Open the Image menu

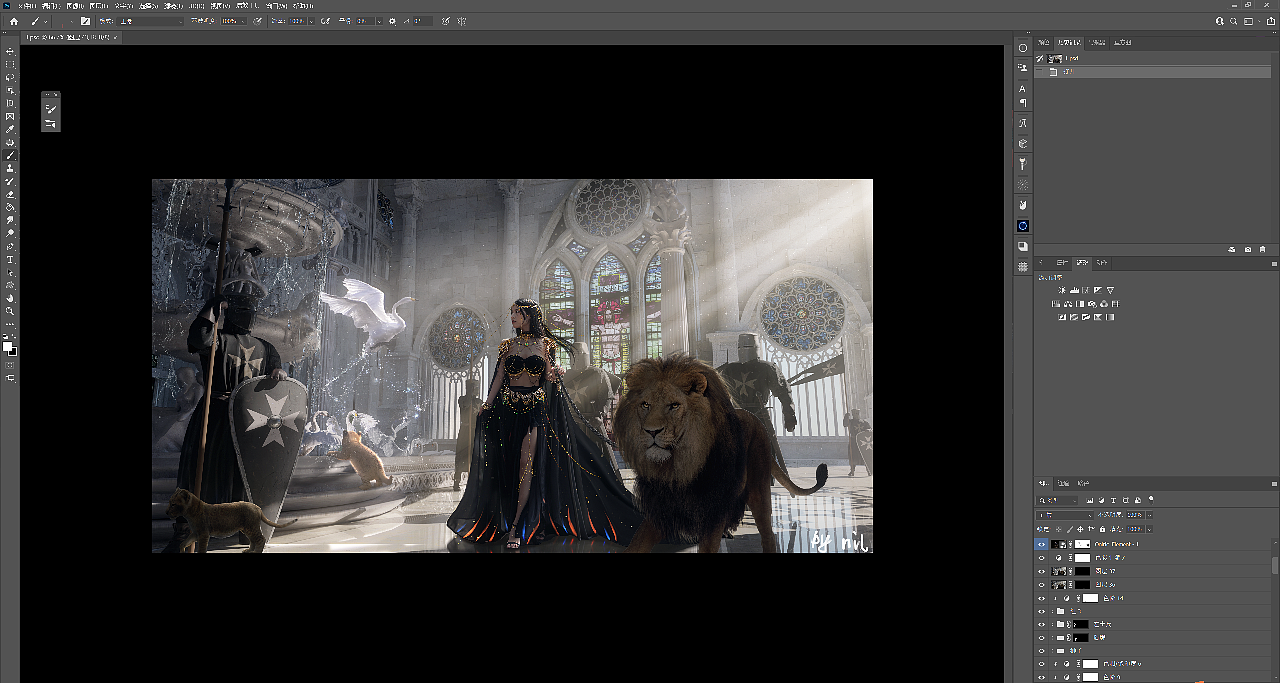pos(75,8)
